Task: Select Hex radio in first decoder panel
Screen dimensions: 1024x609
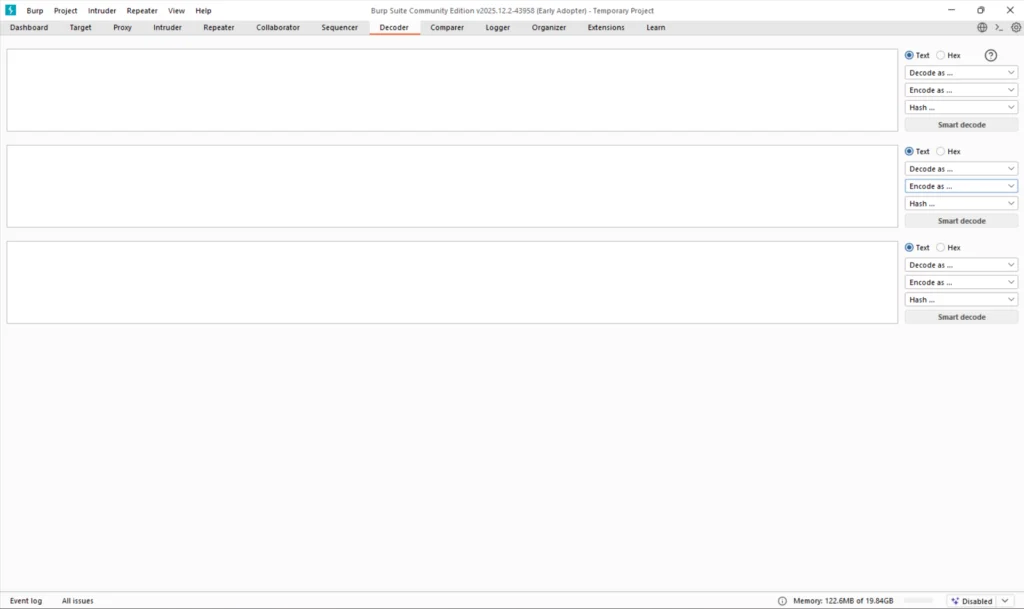Action: (x=941, y=56)
